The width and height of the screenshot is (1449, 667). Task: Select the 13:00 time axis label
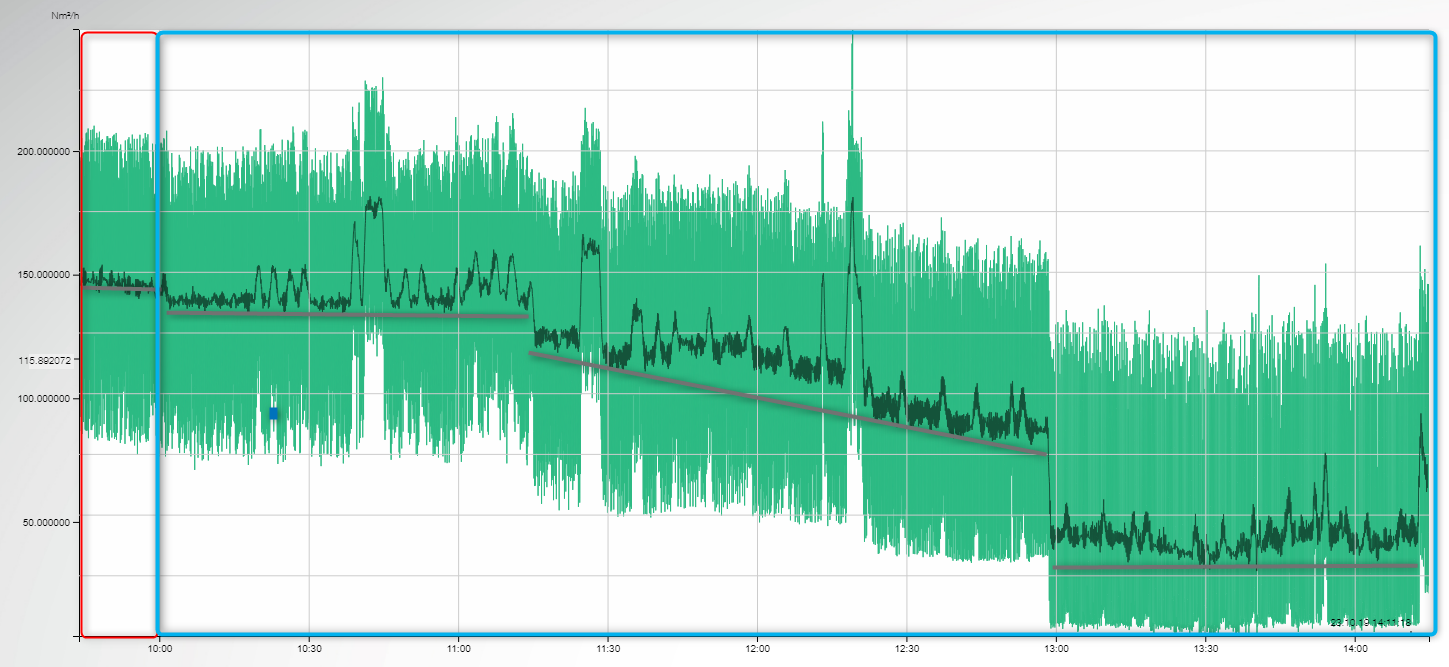click(x=1056, y=649)
